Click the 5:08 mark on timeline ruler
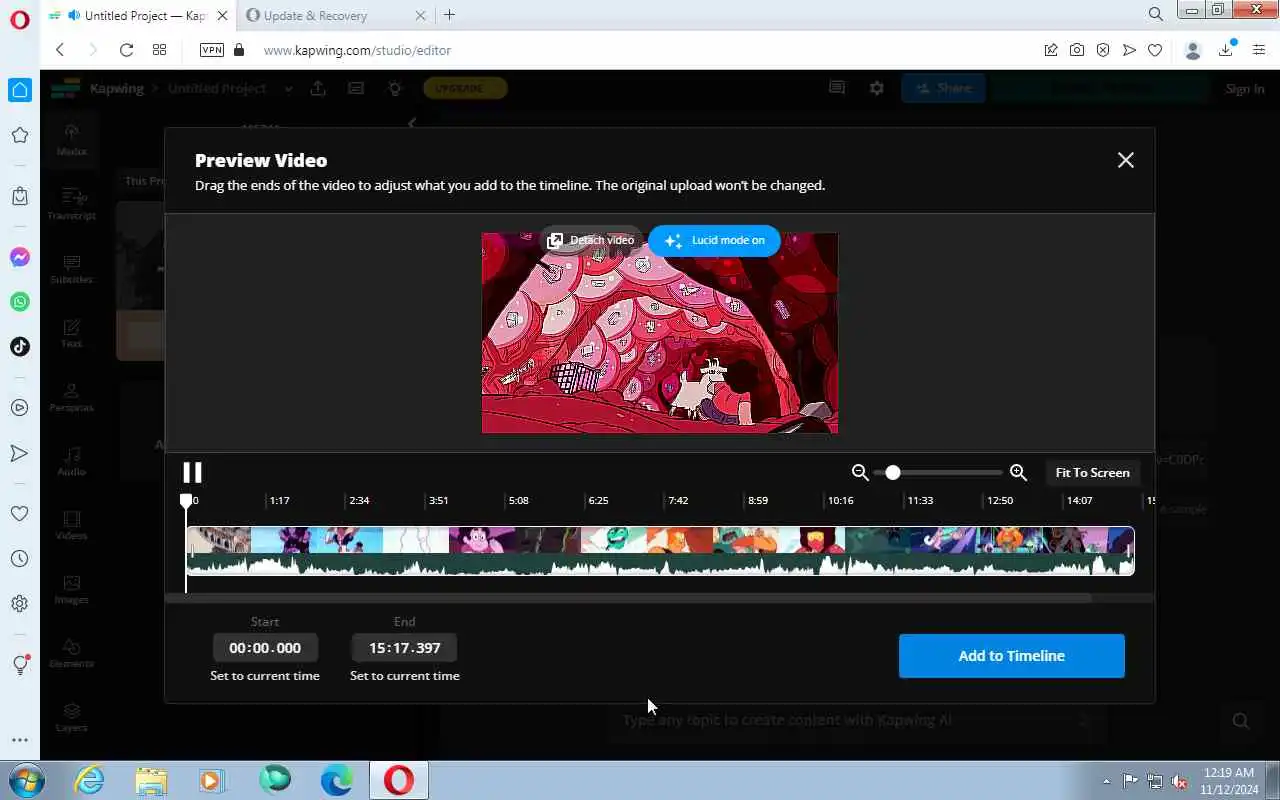1280x800 pixels. tap(518, 500)
